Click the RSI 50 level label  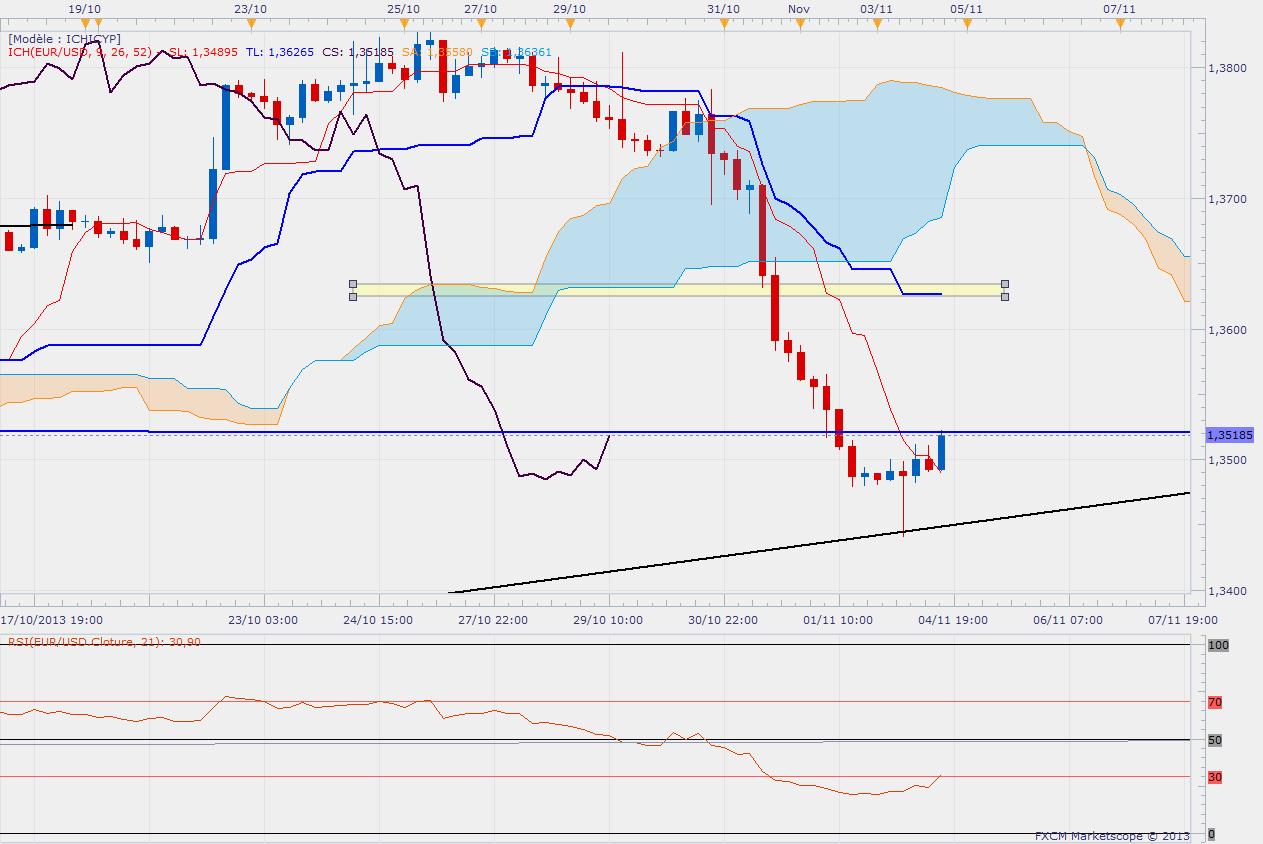[x=1215, y=740]
